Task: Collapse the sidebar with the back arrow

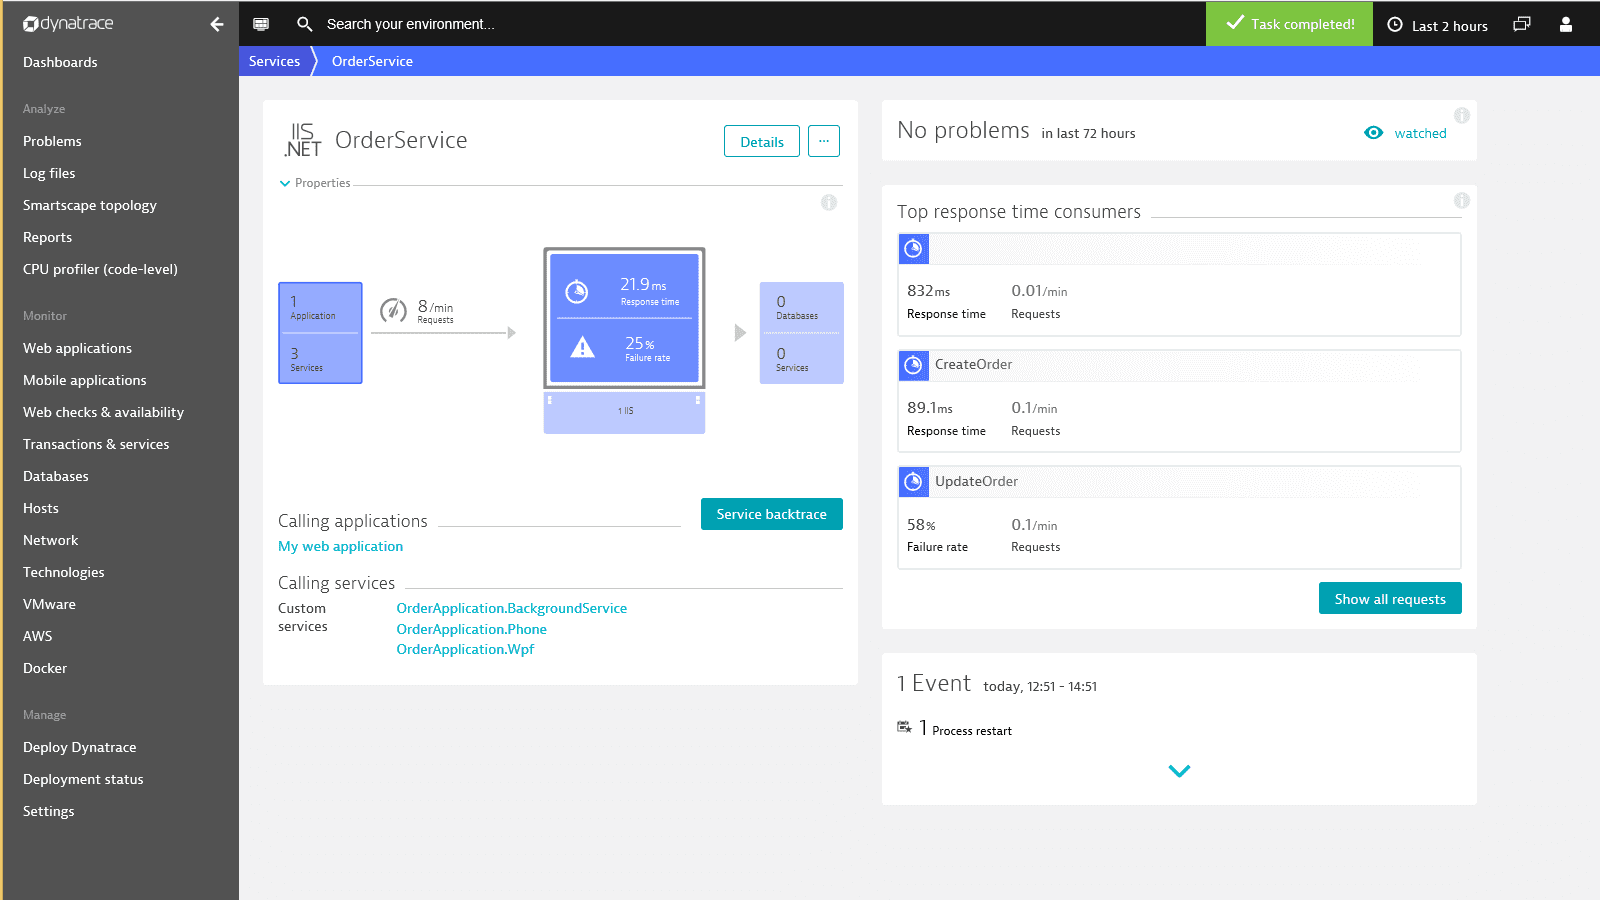Action: point(217,24)
